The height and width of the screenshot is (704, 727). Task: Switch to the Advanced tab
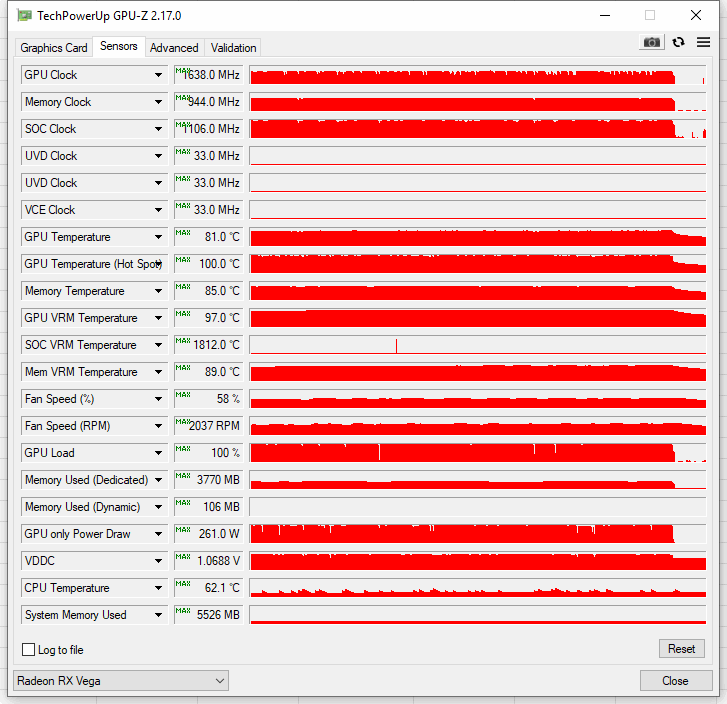coord(174,48)
